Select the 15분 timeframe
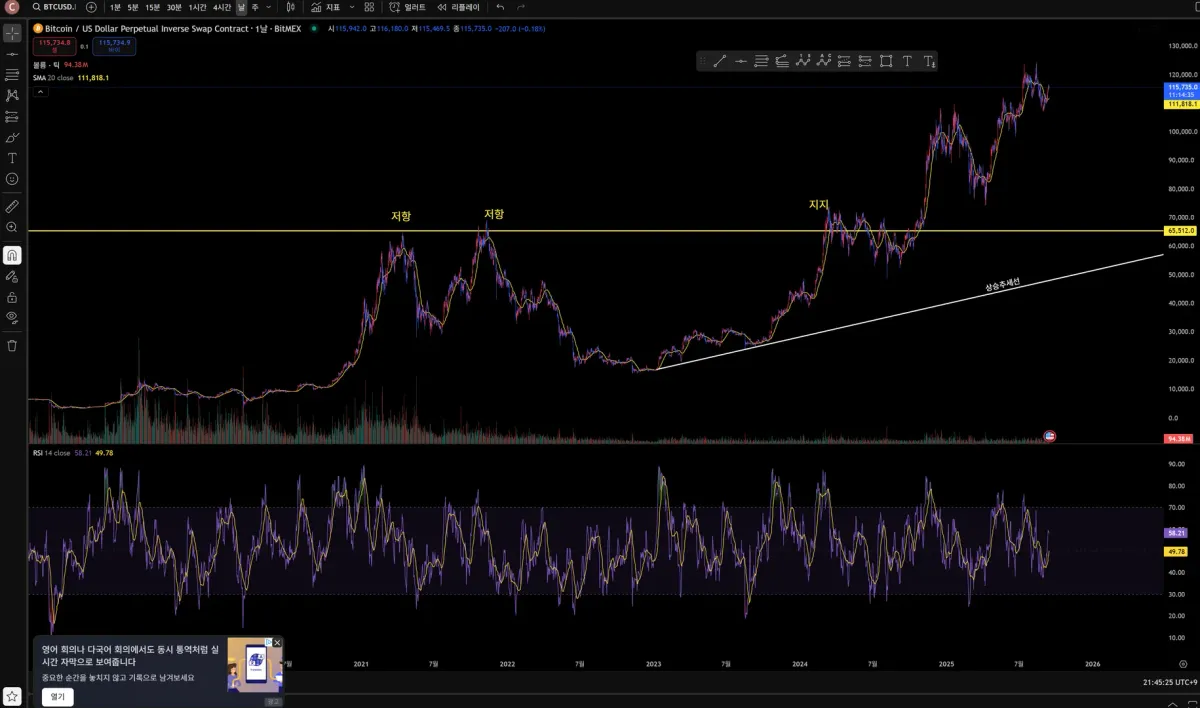Image resolution: width=1200 pixels, height=708 pixels. [153, 7]
